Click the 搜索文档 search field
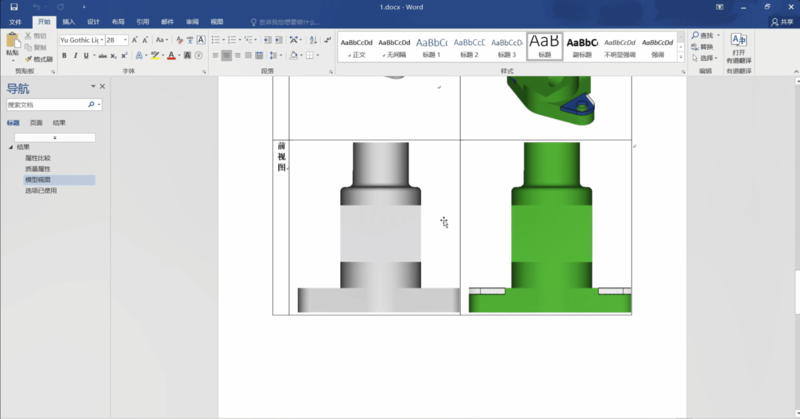This screenshot has width=800, height=419. (x=46, y=104)
